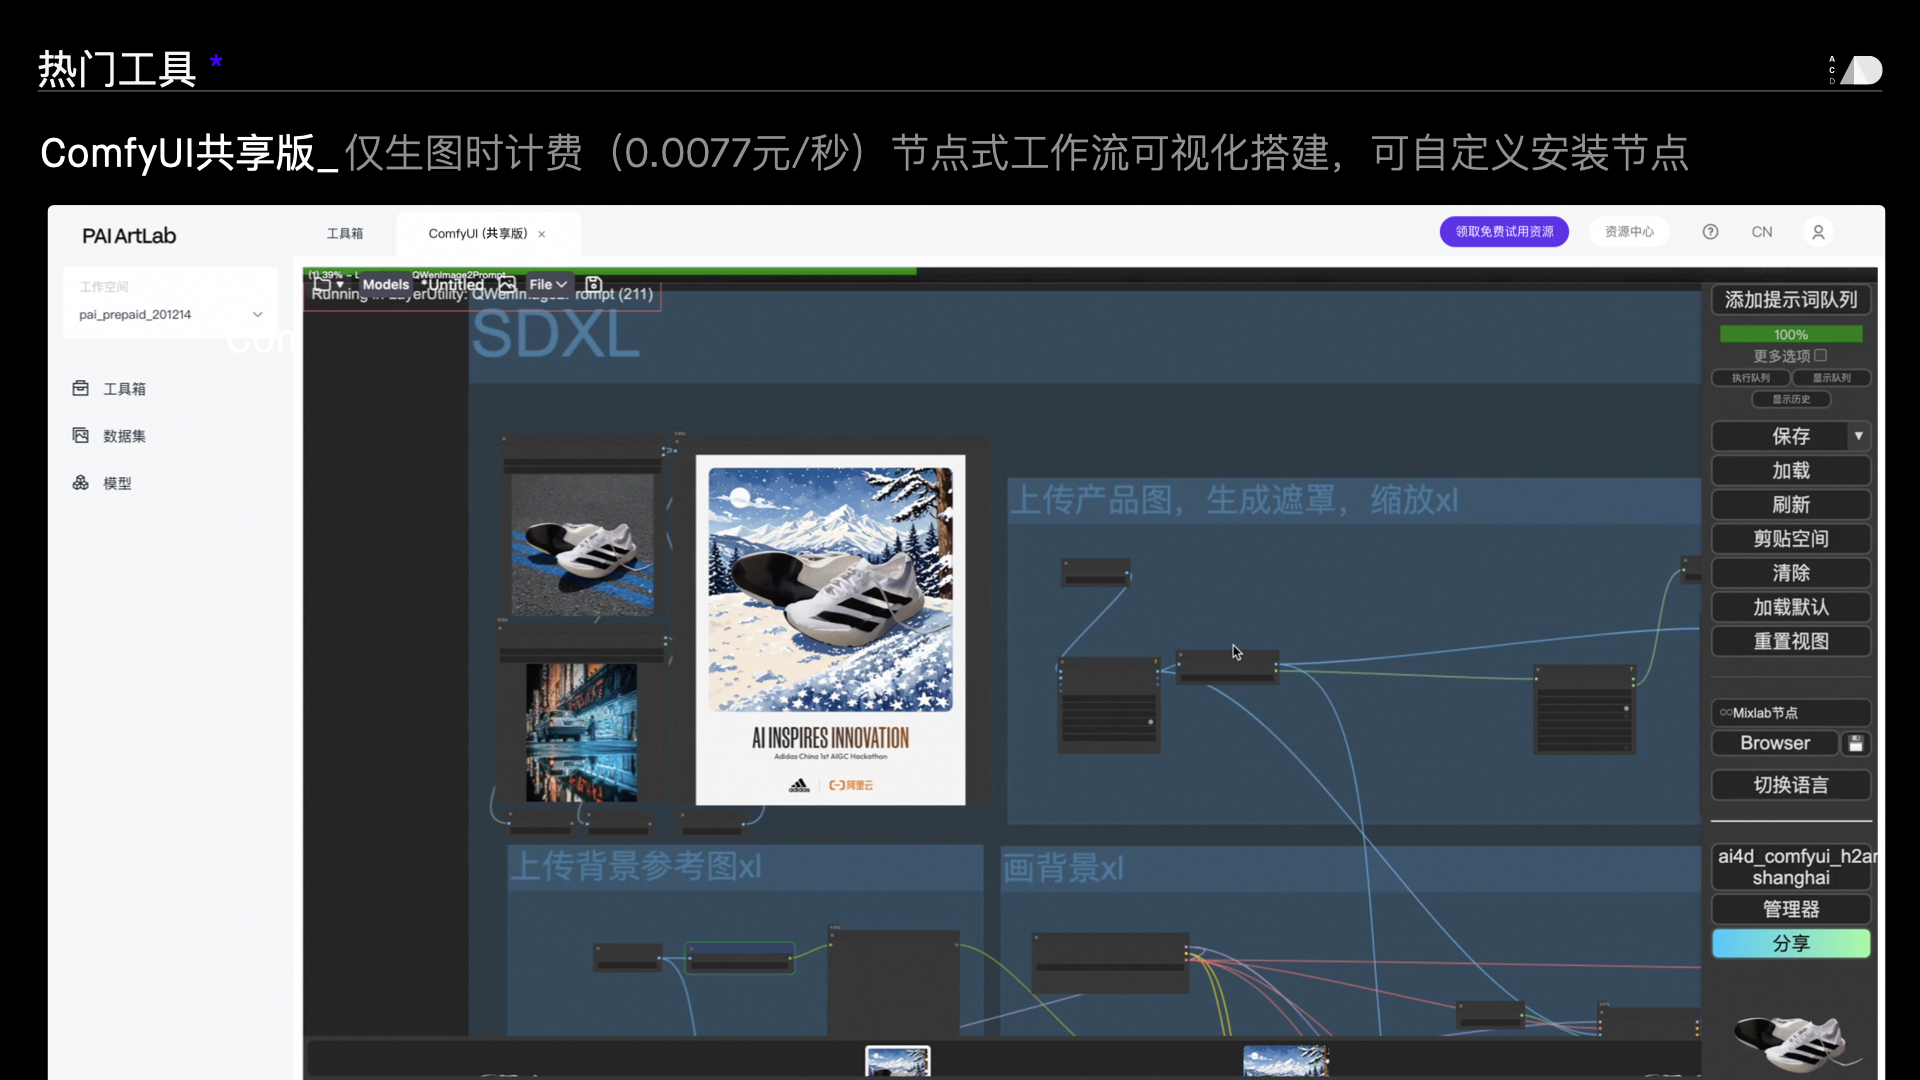Click the 剪贴空间 button
The width and height of the screenshot is (1920, 1080).
pos(1791,539)
